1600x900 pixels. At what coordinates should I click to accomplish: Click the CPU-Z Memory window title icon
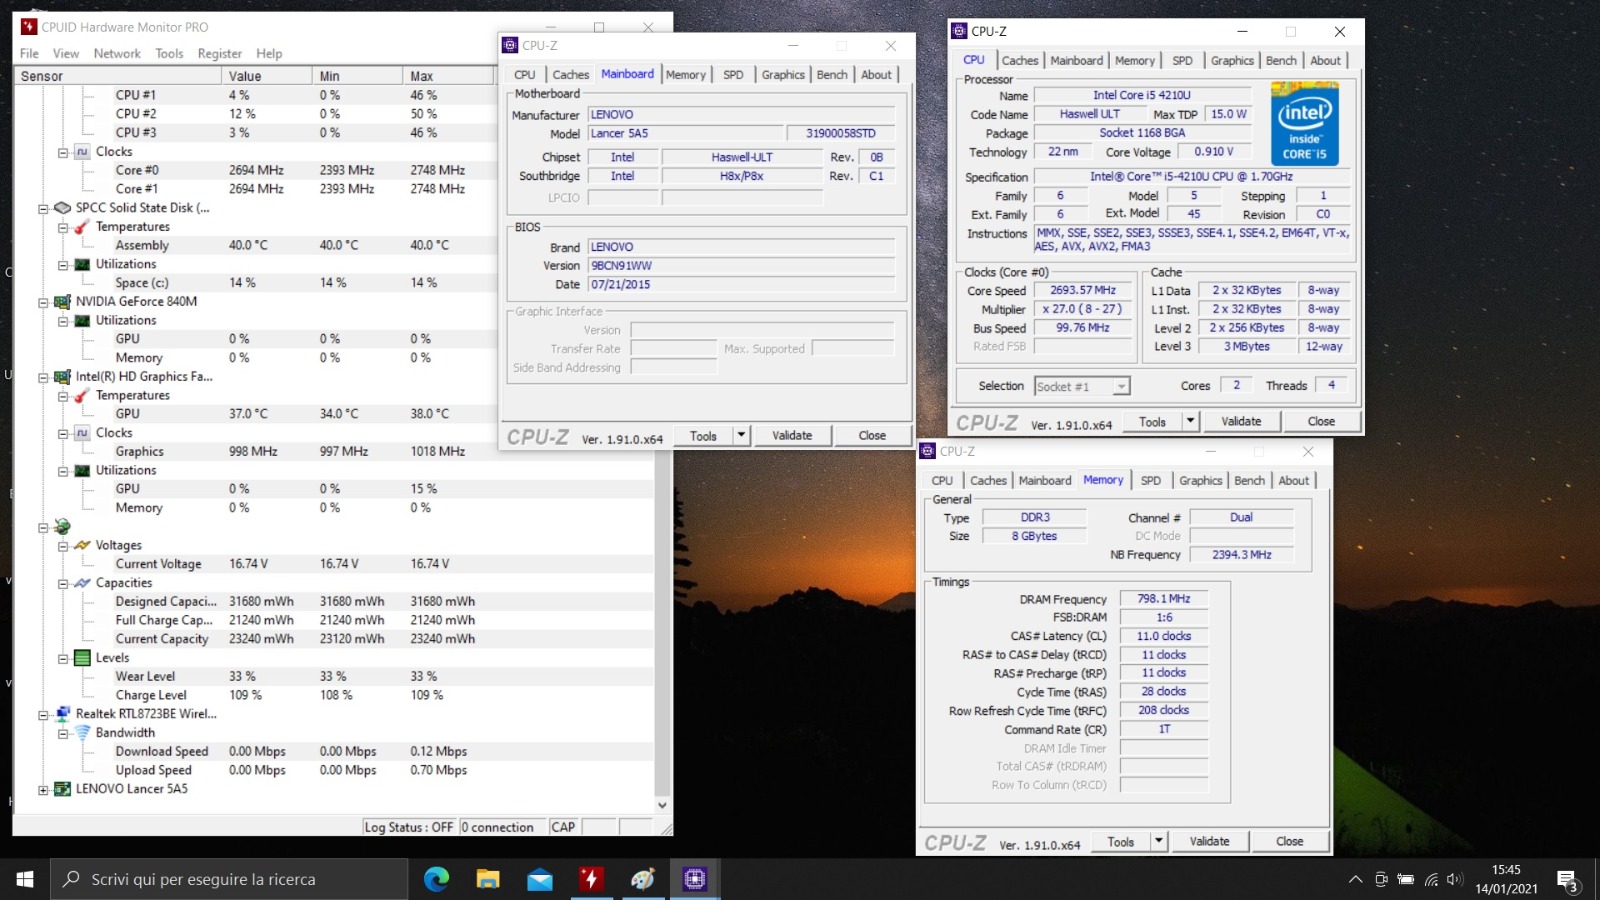click(x=928, y=451)
